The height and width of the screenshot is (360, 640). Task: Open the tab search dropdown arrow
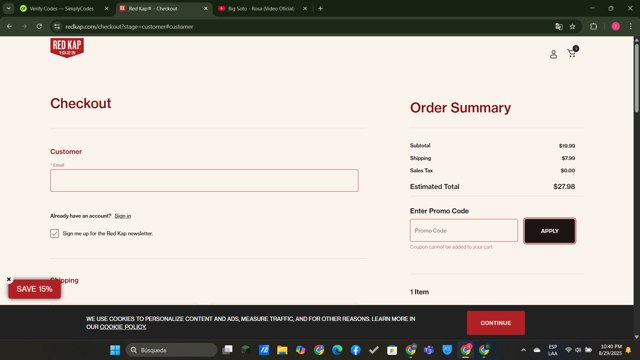coord(9,9)
